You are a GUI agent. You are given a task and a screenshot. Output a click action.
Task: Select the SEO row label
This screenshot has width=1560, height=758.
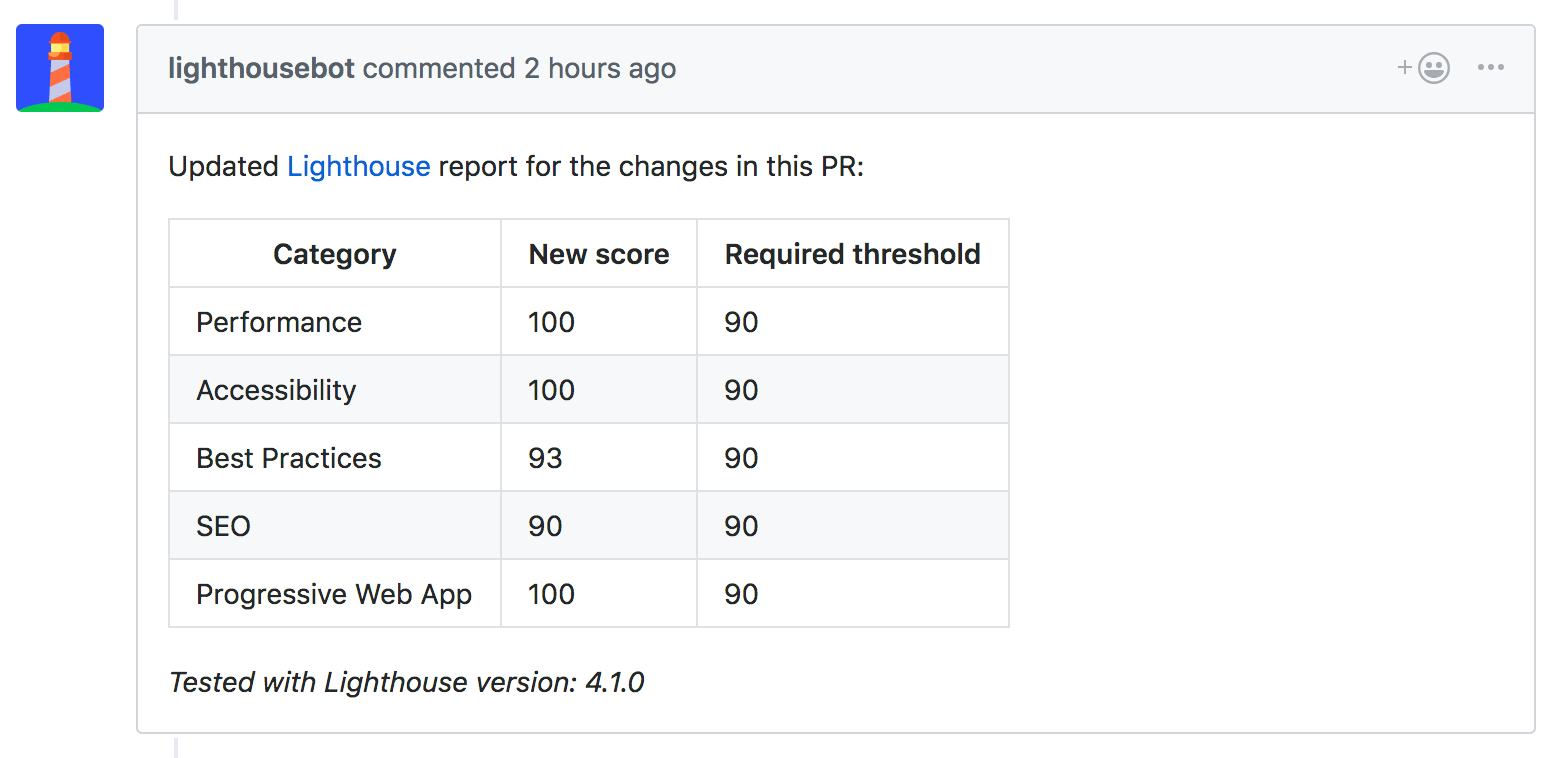224,526
